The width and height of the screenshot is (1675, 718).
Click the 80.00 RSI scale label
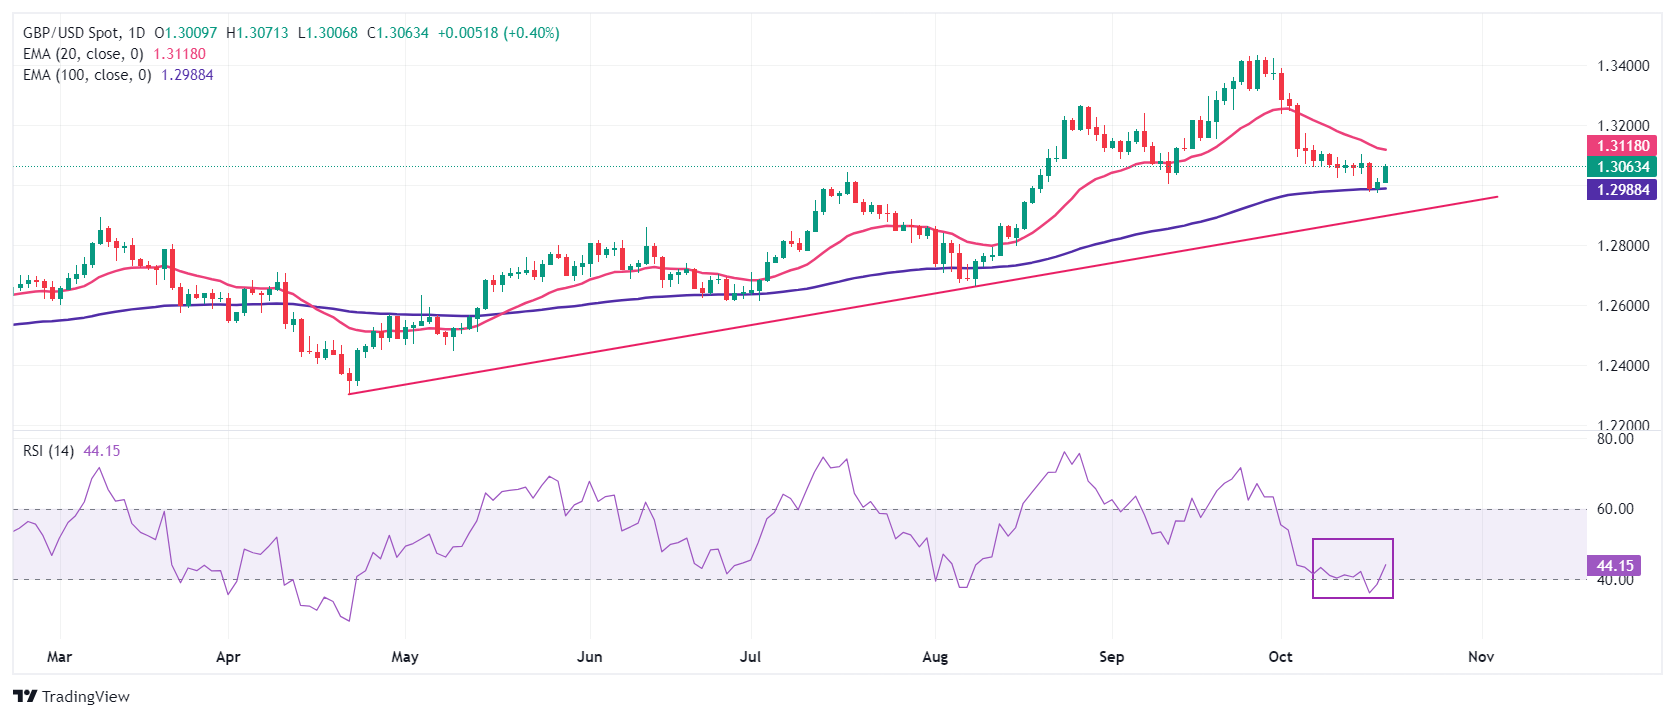1614,439
